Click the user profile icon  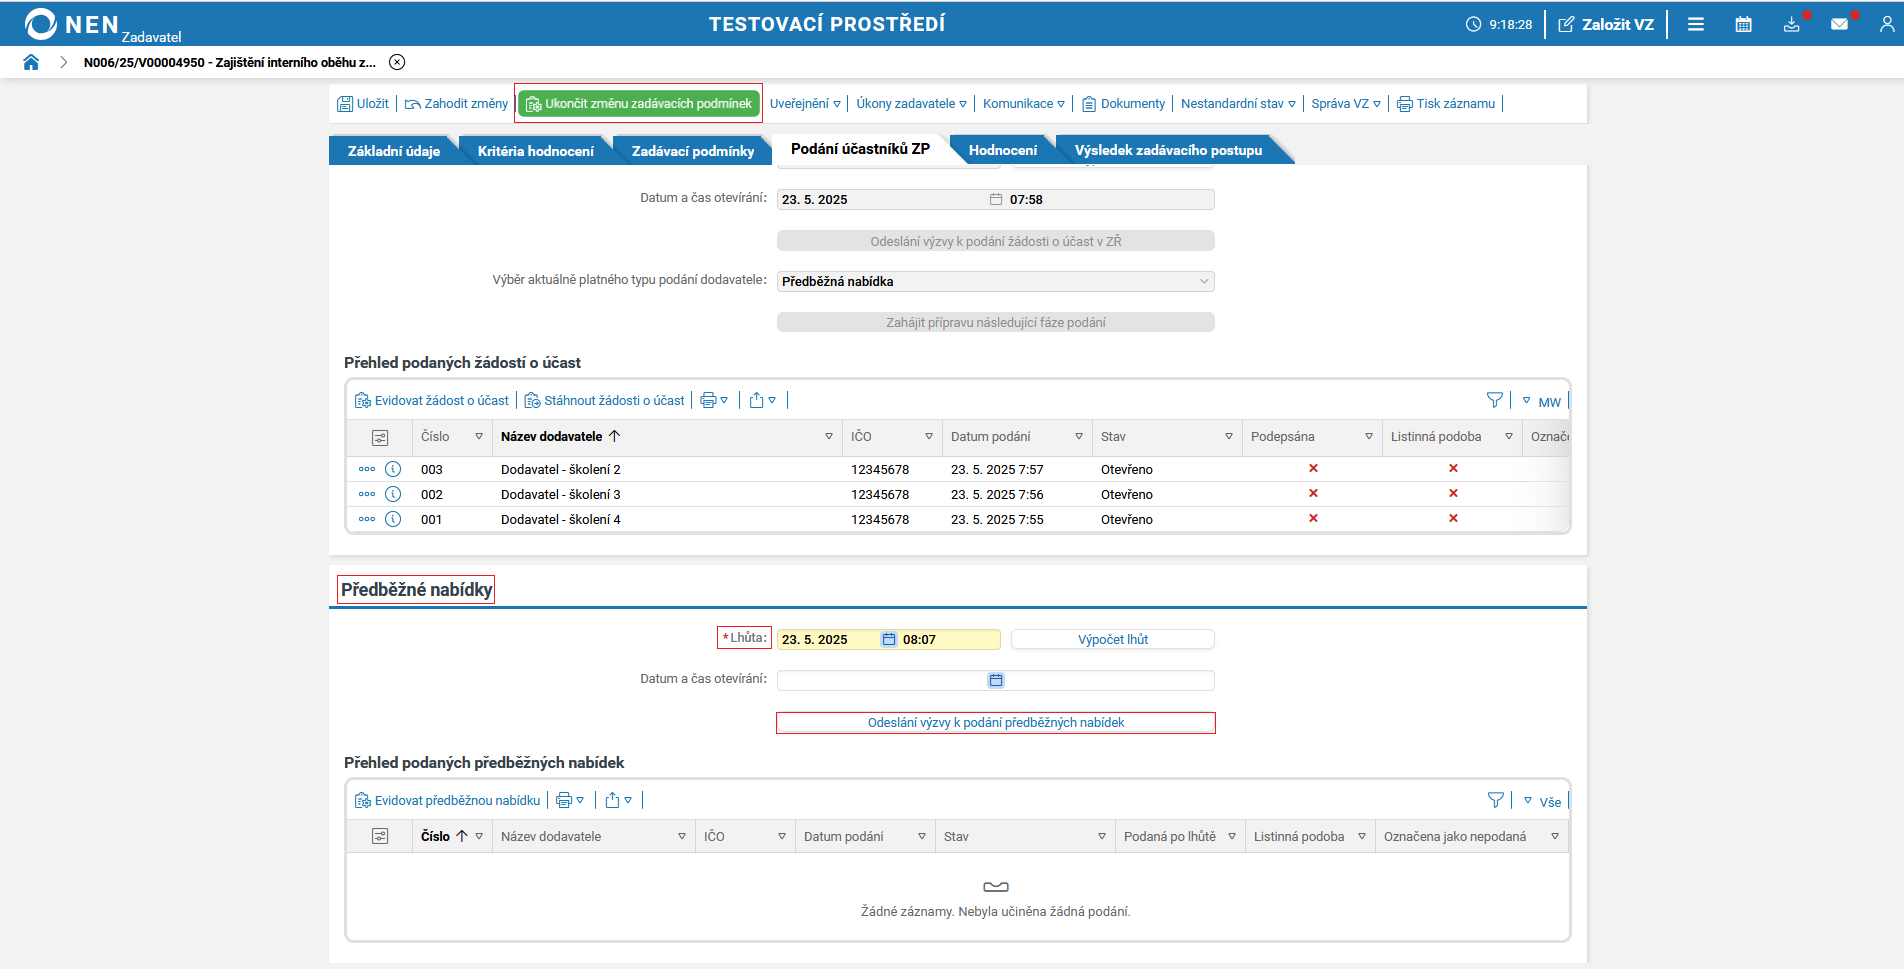1886,24
